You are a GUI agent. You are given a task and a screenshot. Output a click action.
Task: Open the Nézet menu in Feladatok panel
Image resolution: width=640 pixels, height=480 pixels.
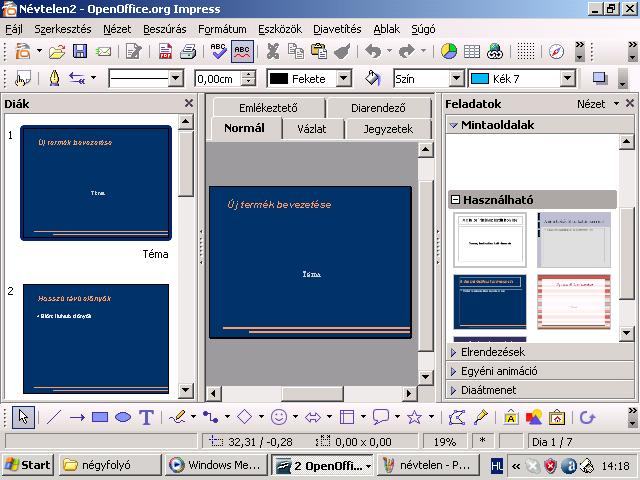pos(590,103)
